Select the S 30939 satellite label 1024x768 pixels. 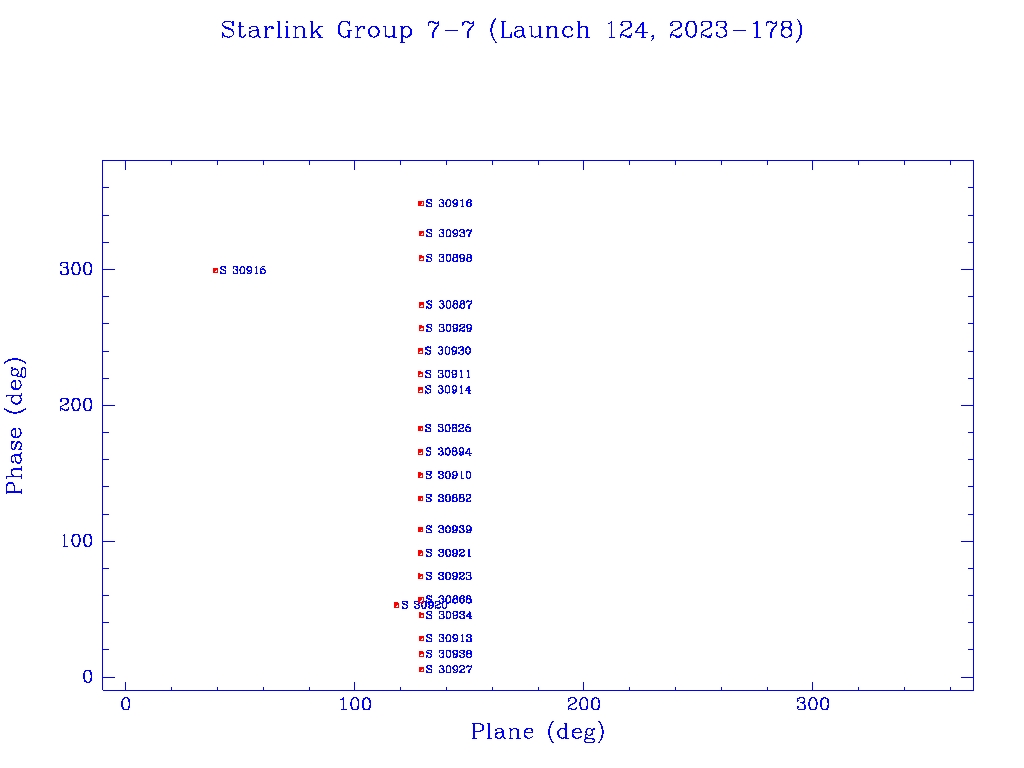[x=449, y=529]
